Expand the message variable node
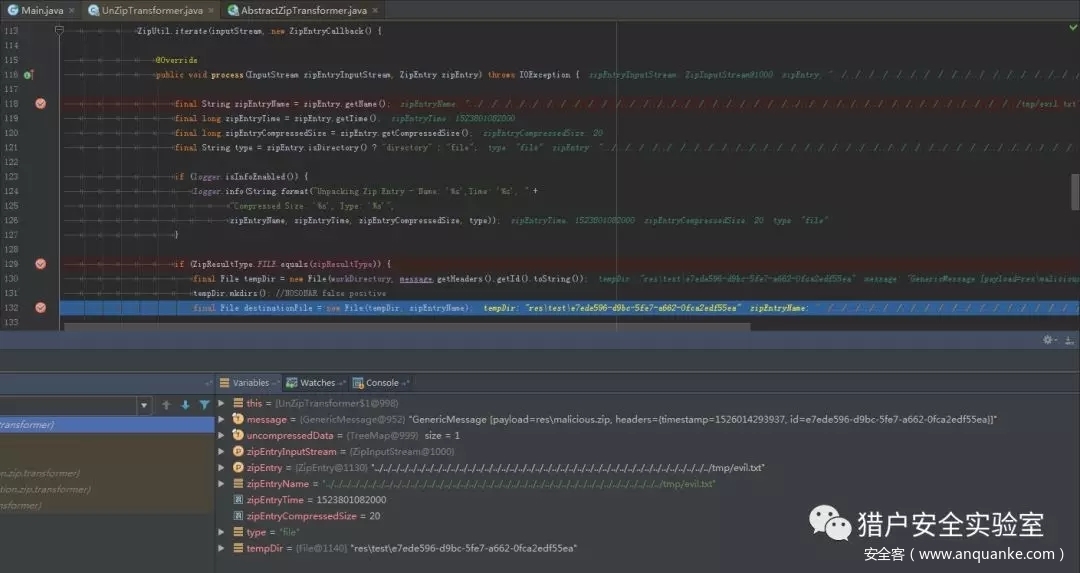The height and width of the screenshot is (573, 1080). (x=223, y=420)
